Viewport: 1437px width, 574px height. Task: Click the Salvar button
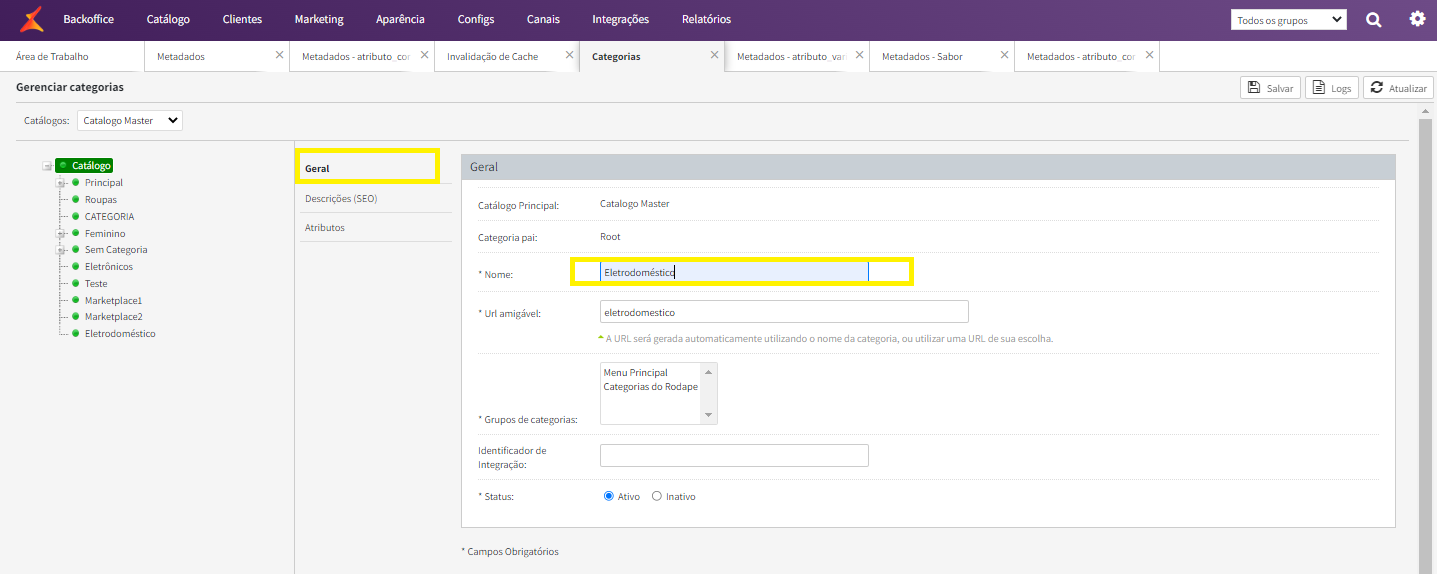point(1270,88)
